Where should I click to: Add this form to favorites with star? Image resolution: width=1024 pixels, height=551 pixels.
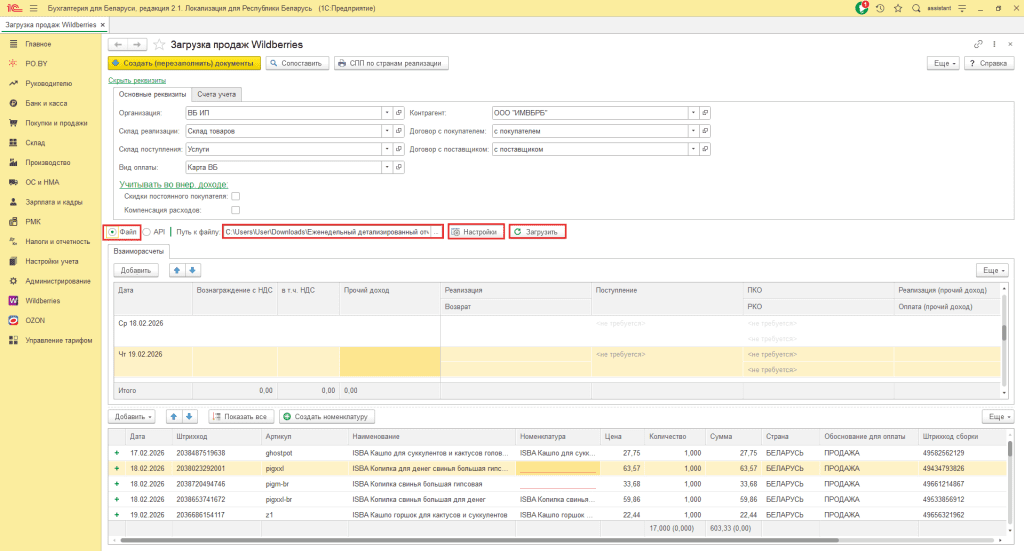click(159, 45)
